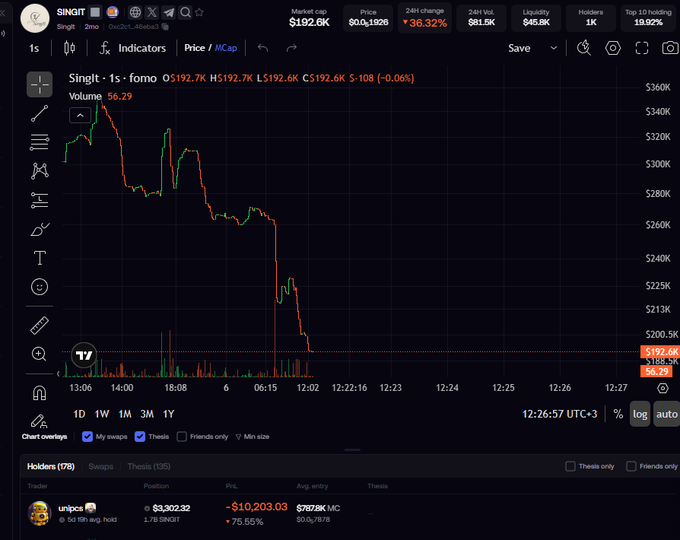Take a chart snapshot with camera icon
The image size is (680, 540).
[x=670, y=48]
